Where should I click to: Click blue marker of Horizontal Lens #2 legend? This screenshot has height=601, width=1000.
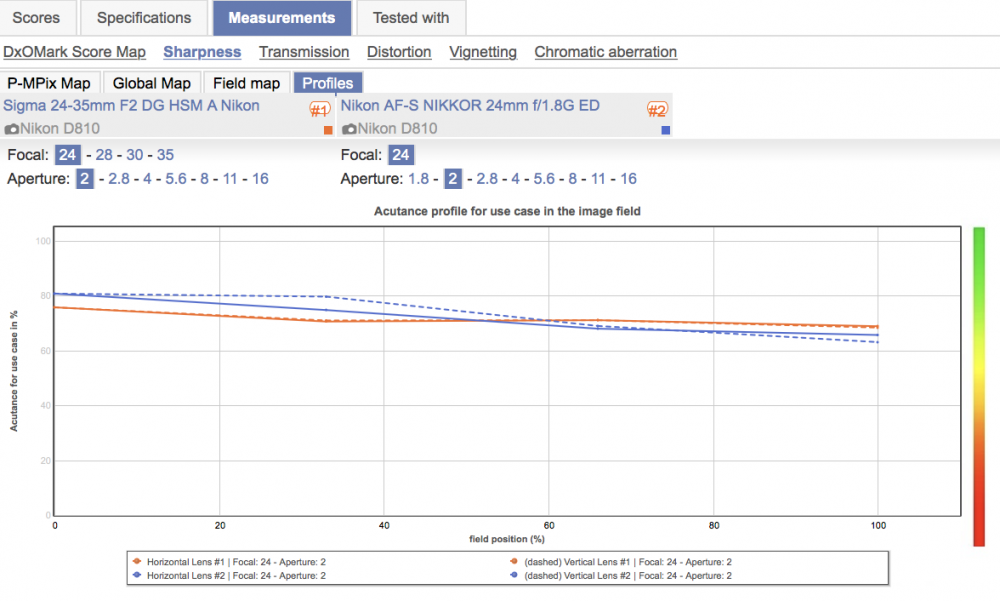[x=136, y=575]
